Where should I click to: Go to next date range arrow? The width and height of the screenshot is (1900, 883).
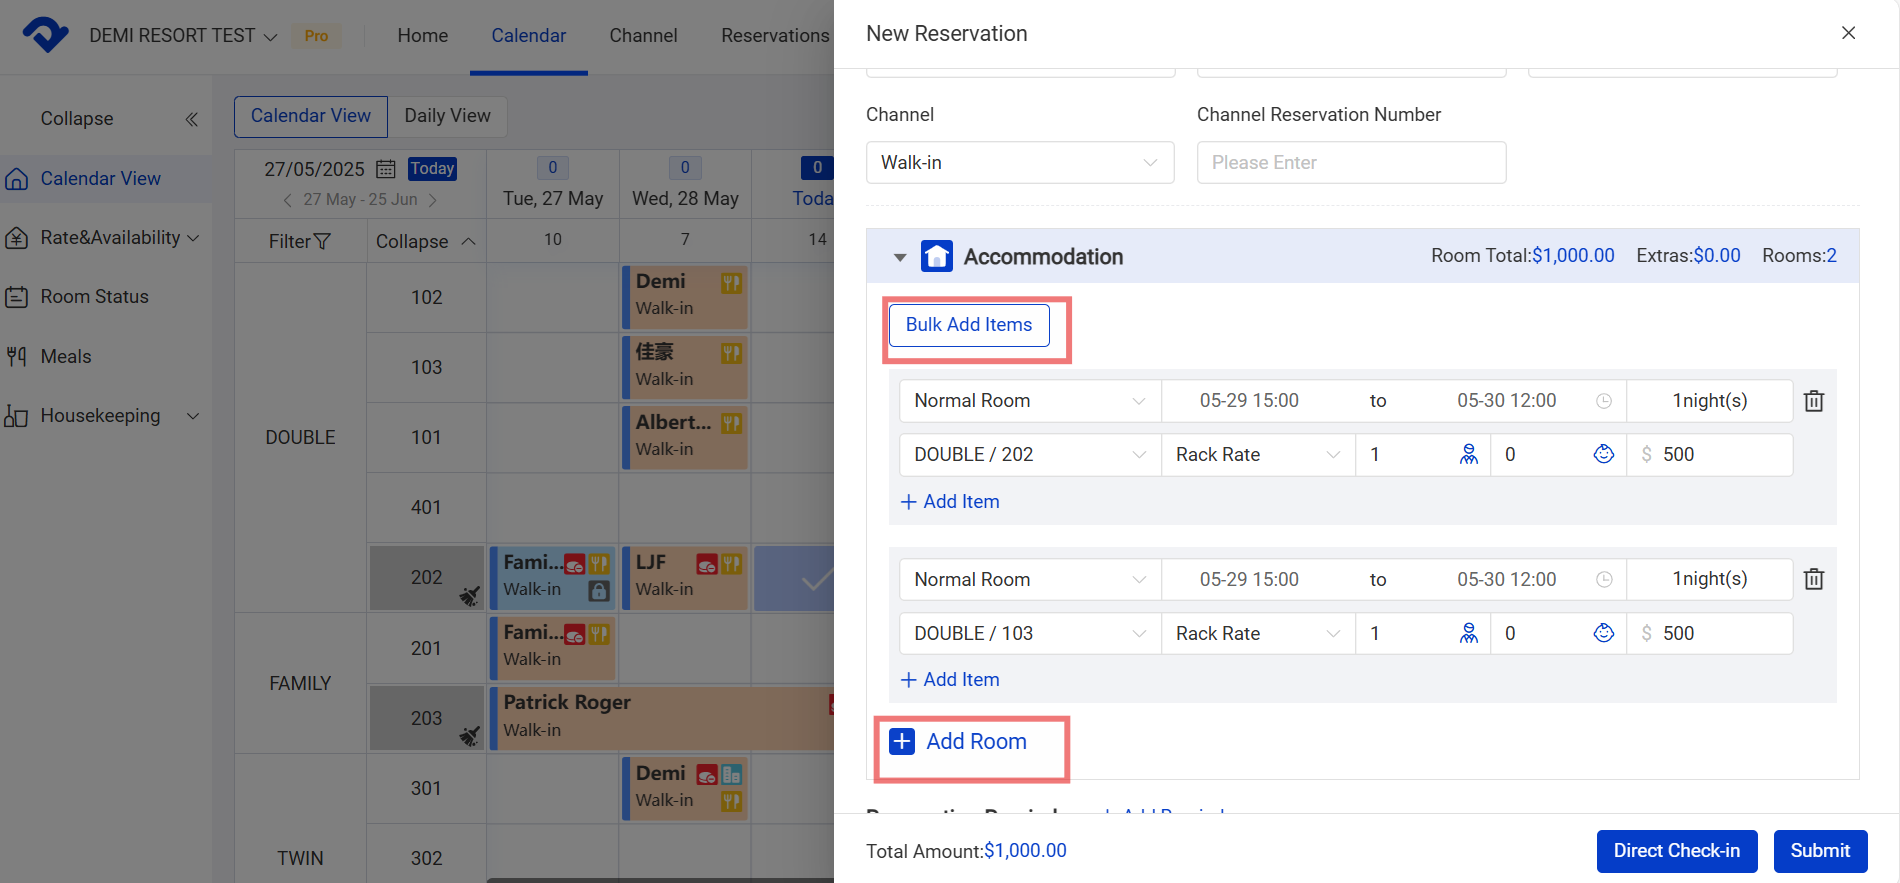[432, 200]
